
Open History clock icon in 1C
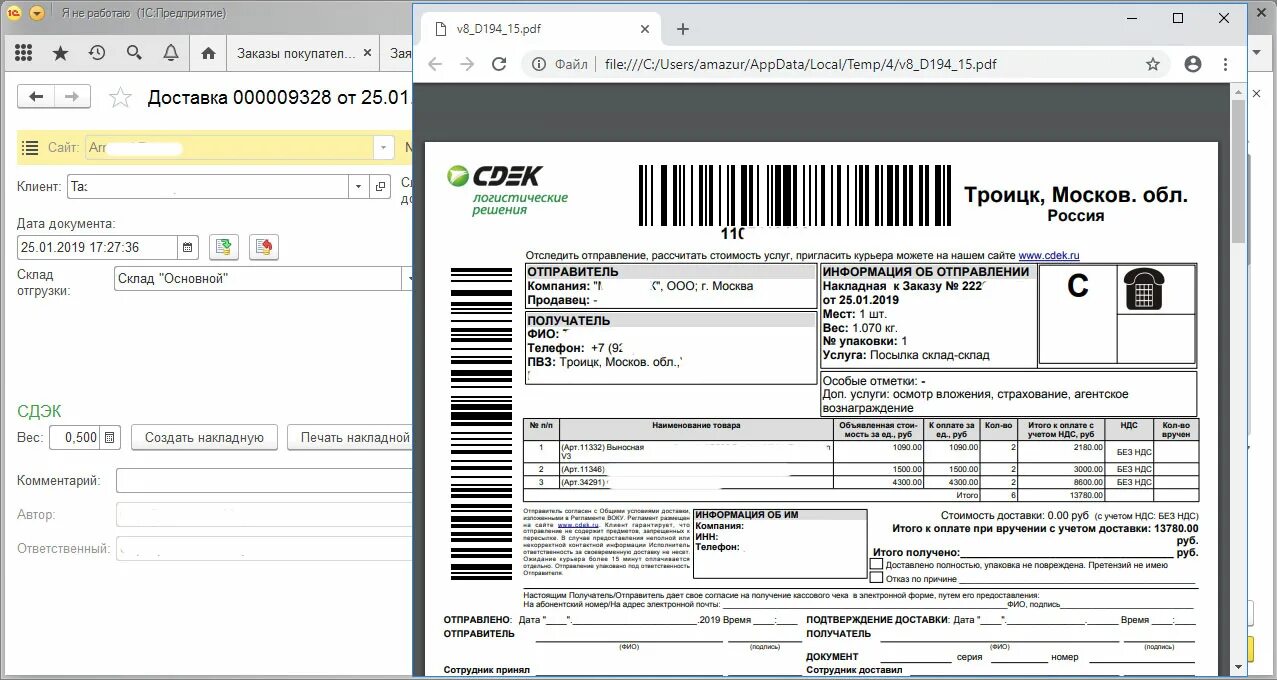97,53
